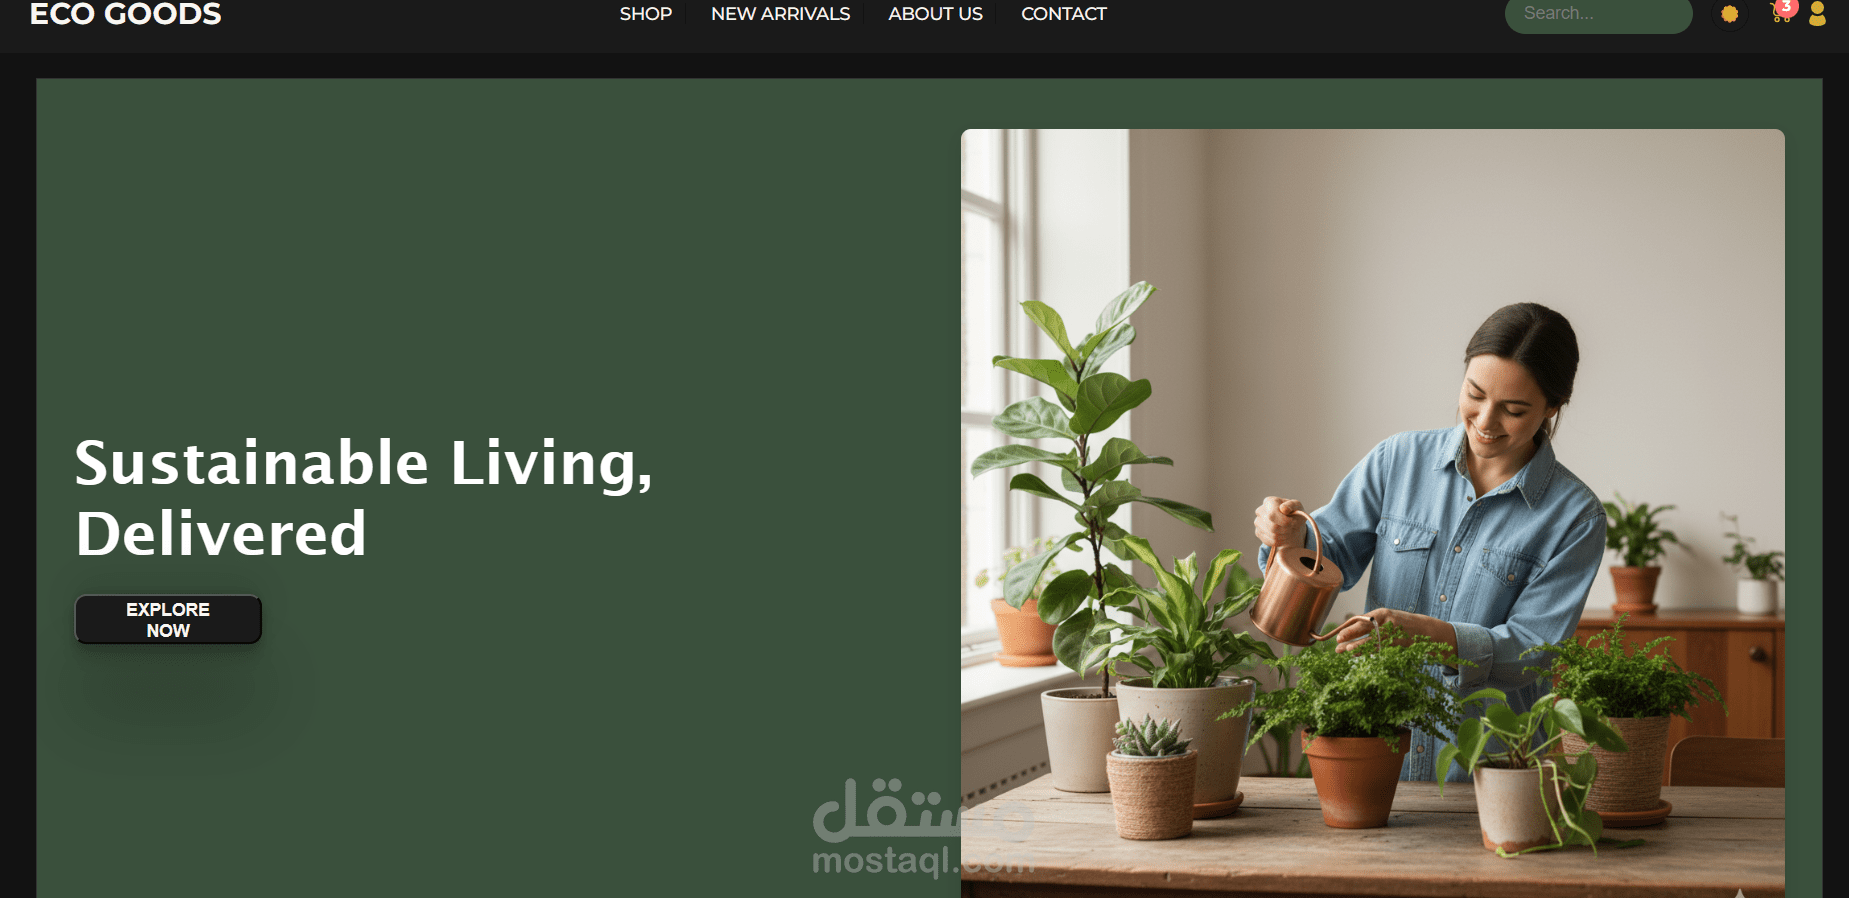This screenshot has width=1849, height=898.
Task: Toggle the sun light/dark theme icon
Action: tap(1729, 14)
